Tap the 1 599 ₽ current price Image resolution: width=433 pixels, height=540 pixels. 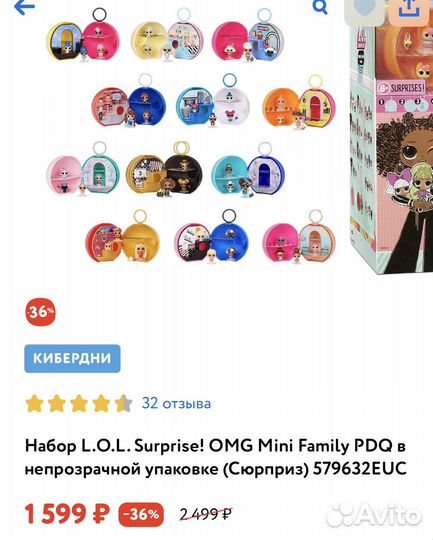click(x=67, y=514)
